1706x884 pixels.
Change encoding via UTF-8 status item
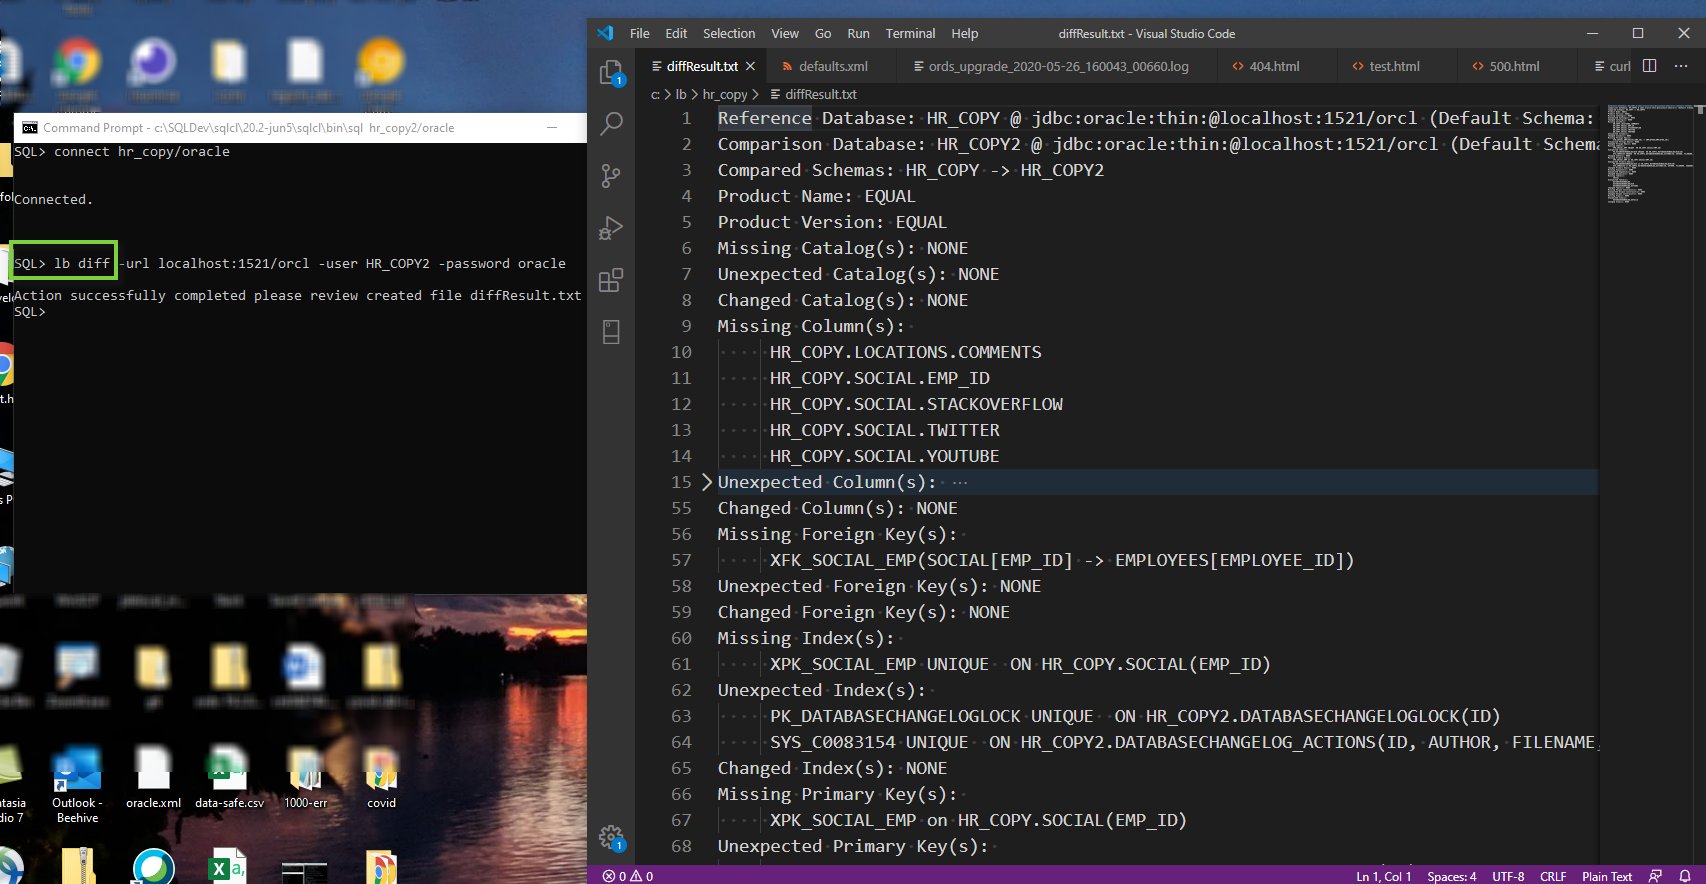[1508, 876]
